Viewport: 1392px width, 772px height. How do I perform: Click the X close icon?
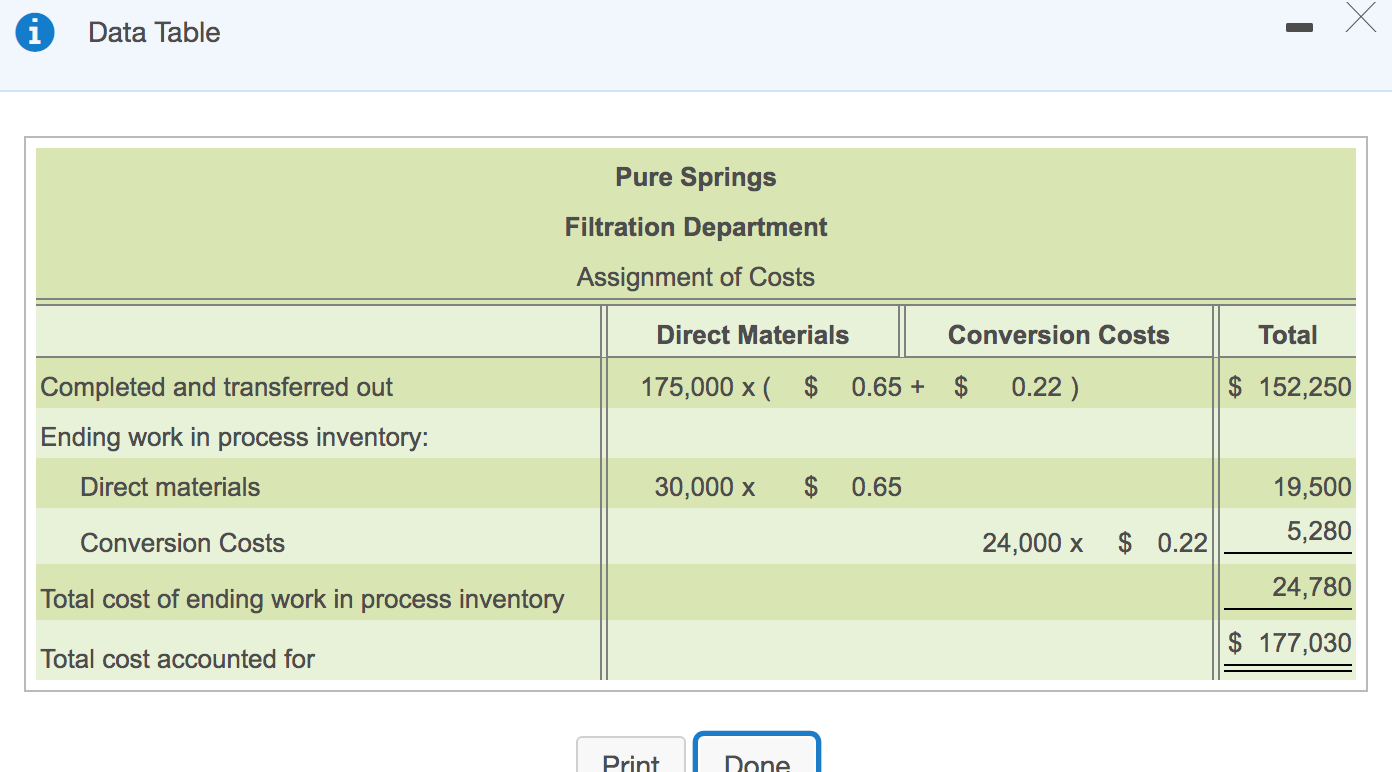[1360, 18]
